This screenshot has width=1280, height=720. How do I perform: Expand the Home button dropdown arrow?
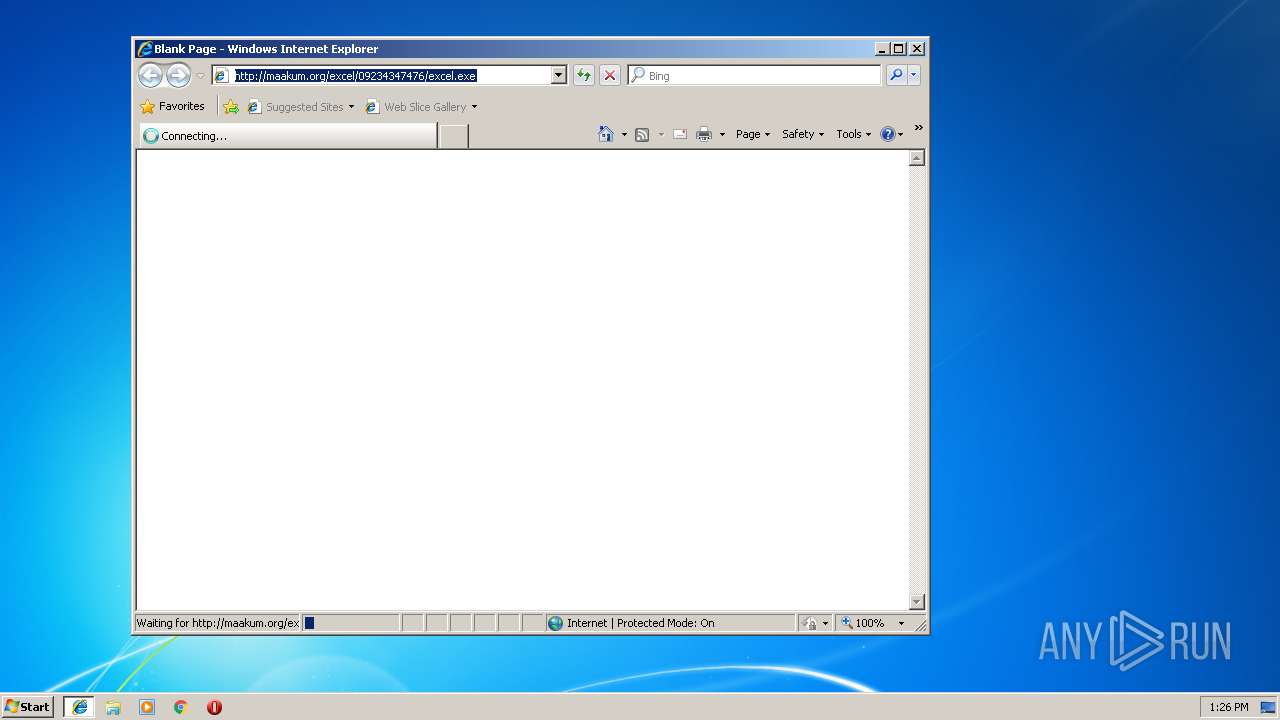624,134
